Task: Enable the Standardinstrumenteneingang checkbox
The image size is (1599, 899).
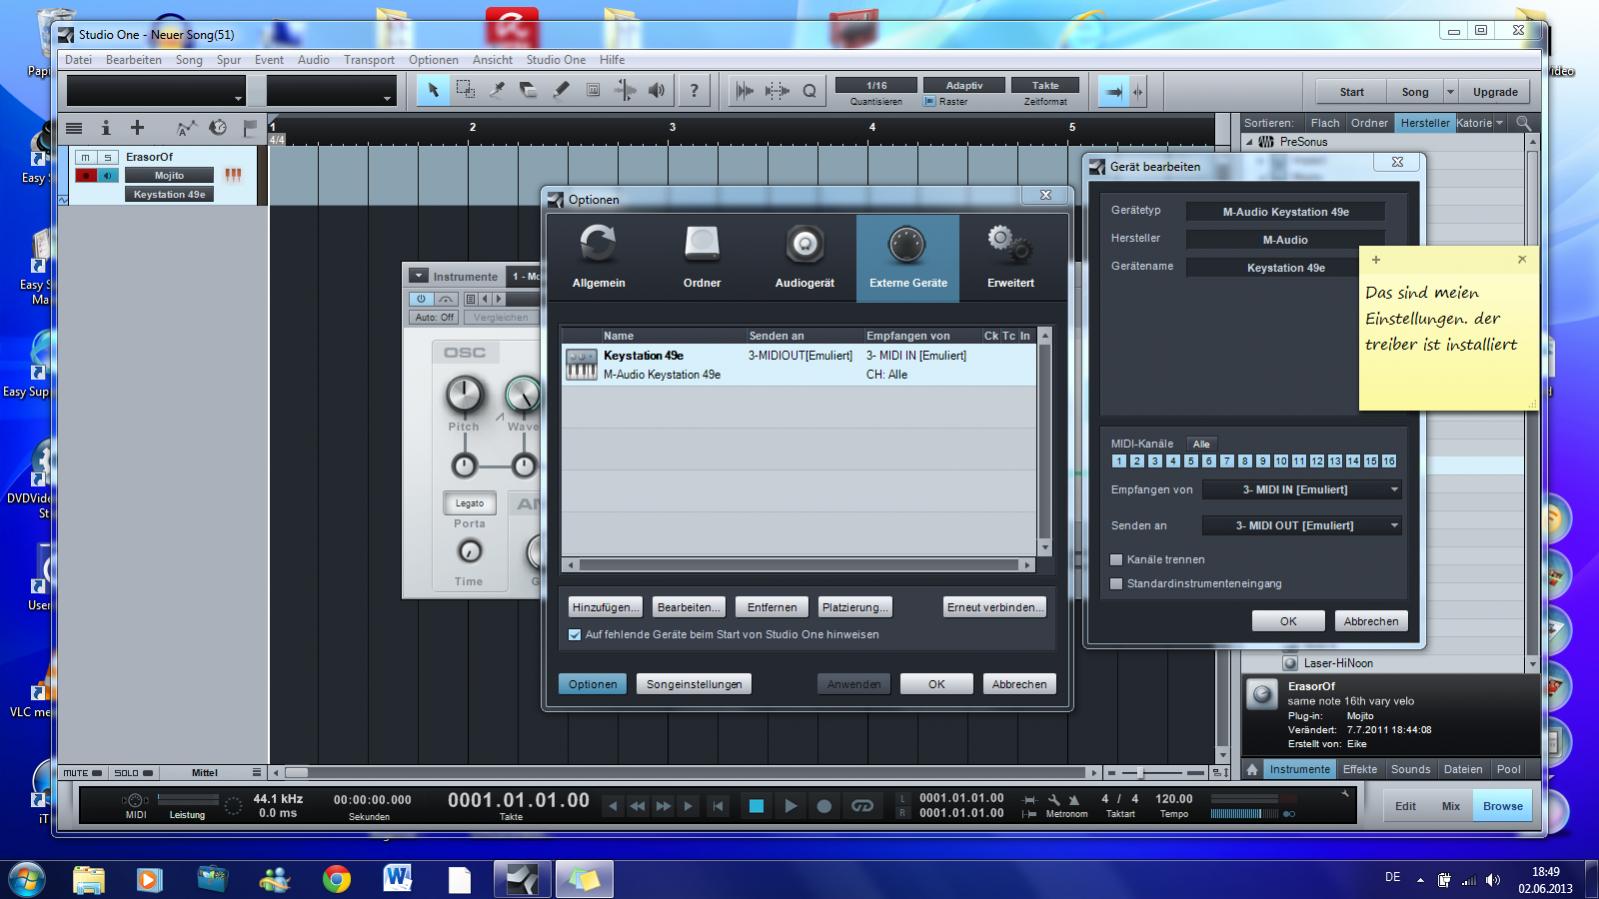Action: click(x=1117, y=584)
